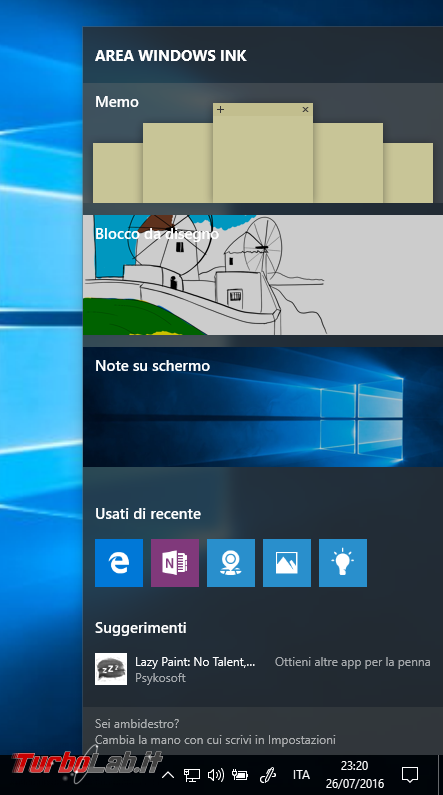
Task: Open Microsoft Edge from recently used
Action: point(119,563)
